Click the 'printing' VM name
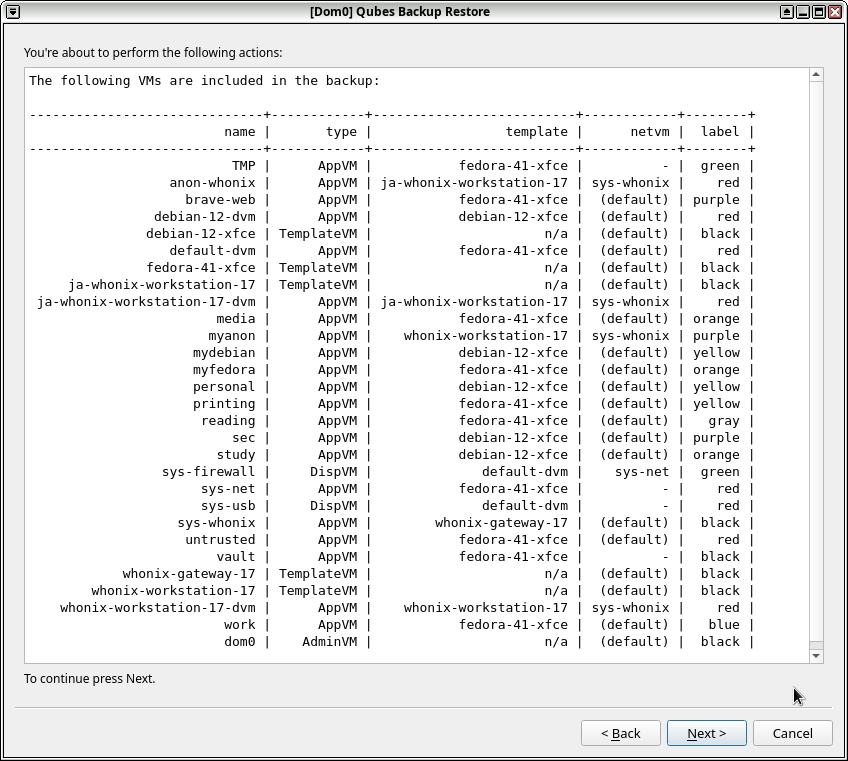This screenshot has height=761, width=848. [224, 404]
